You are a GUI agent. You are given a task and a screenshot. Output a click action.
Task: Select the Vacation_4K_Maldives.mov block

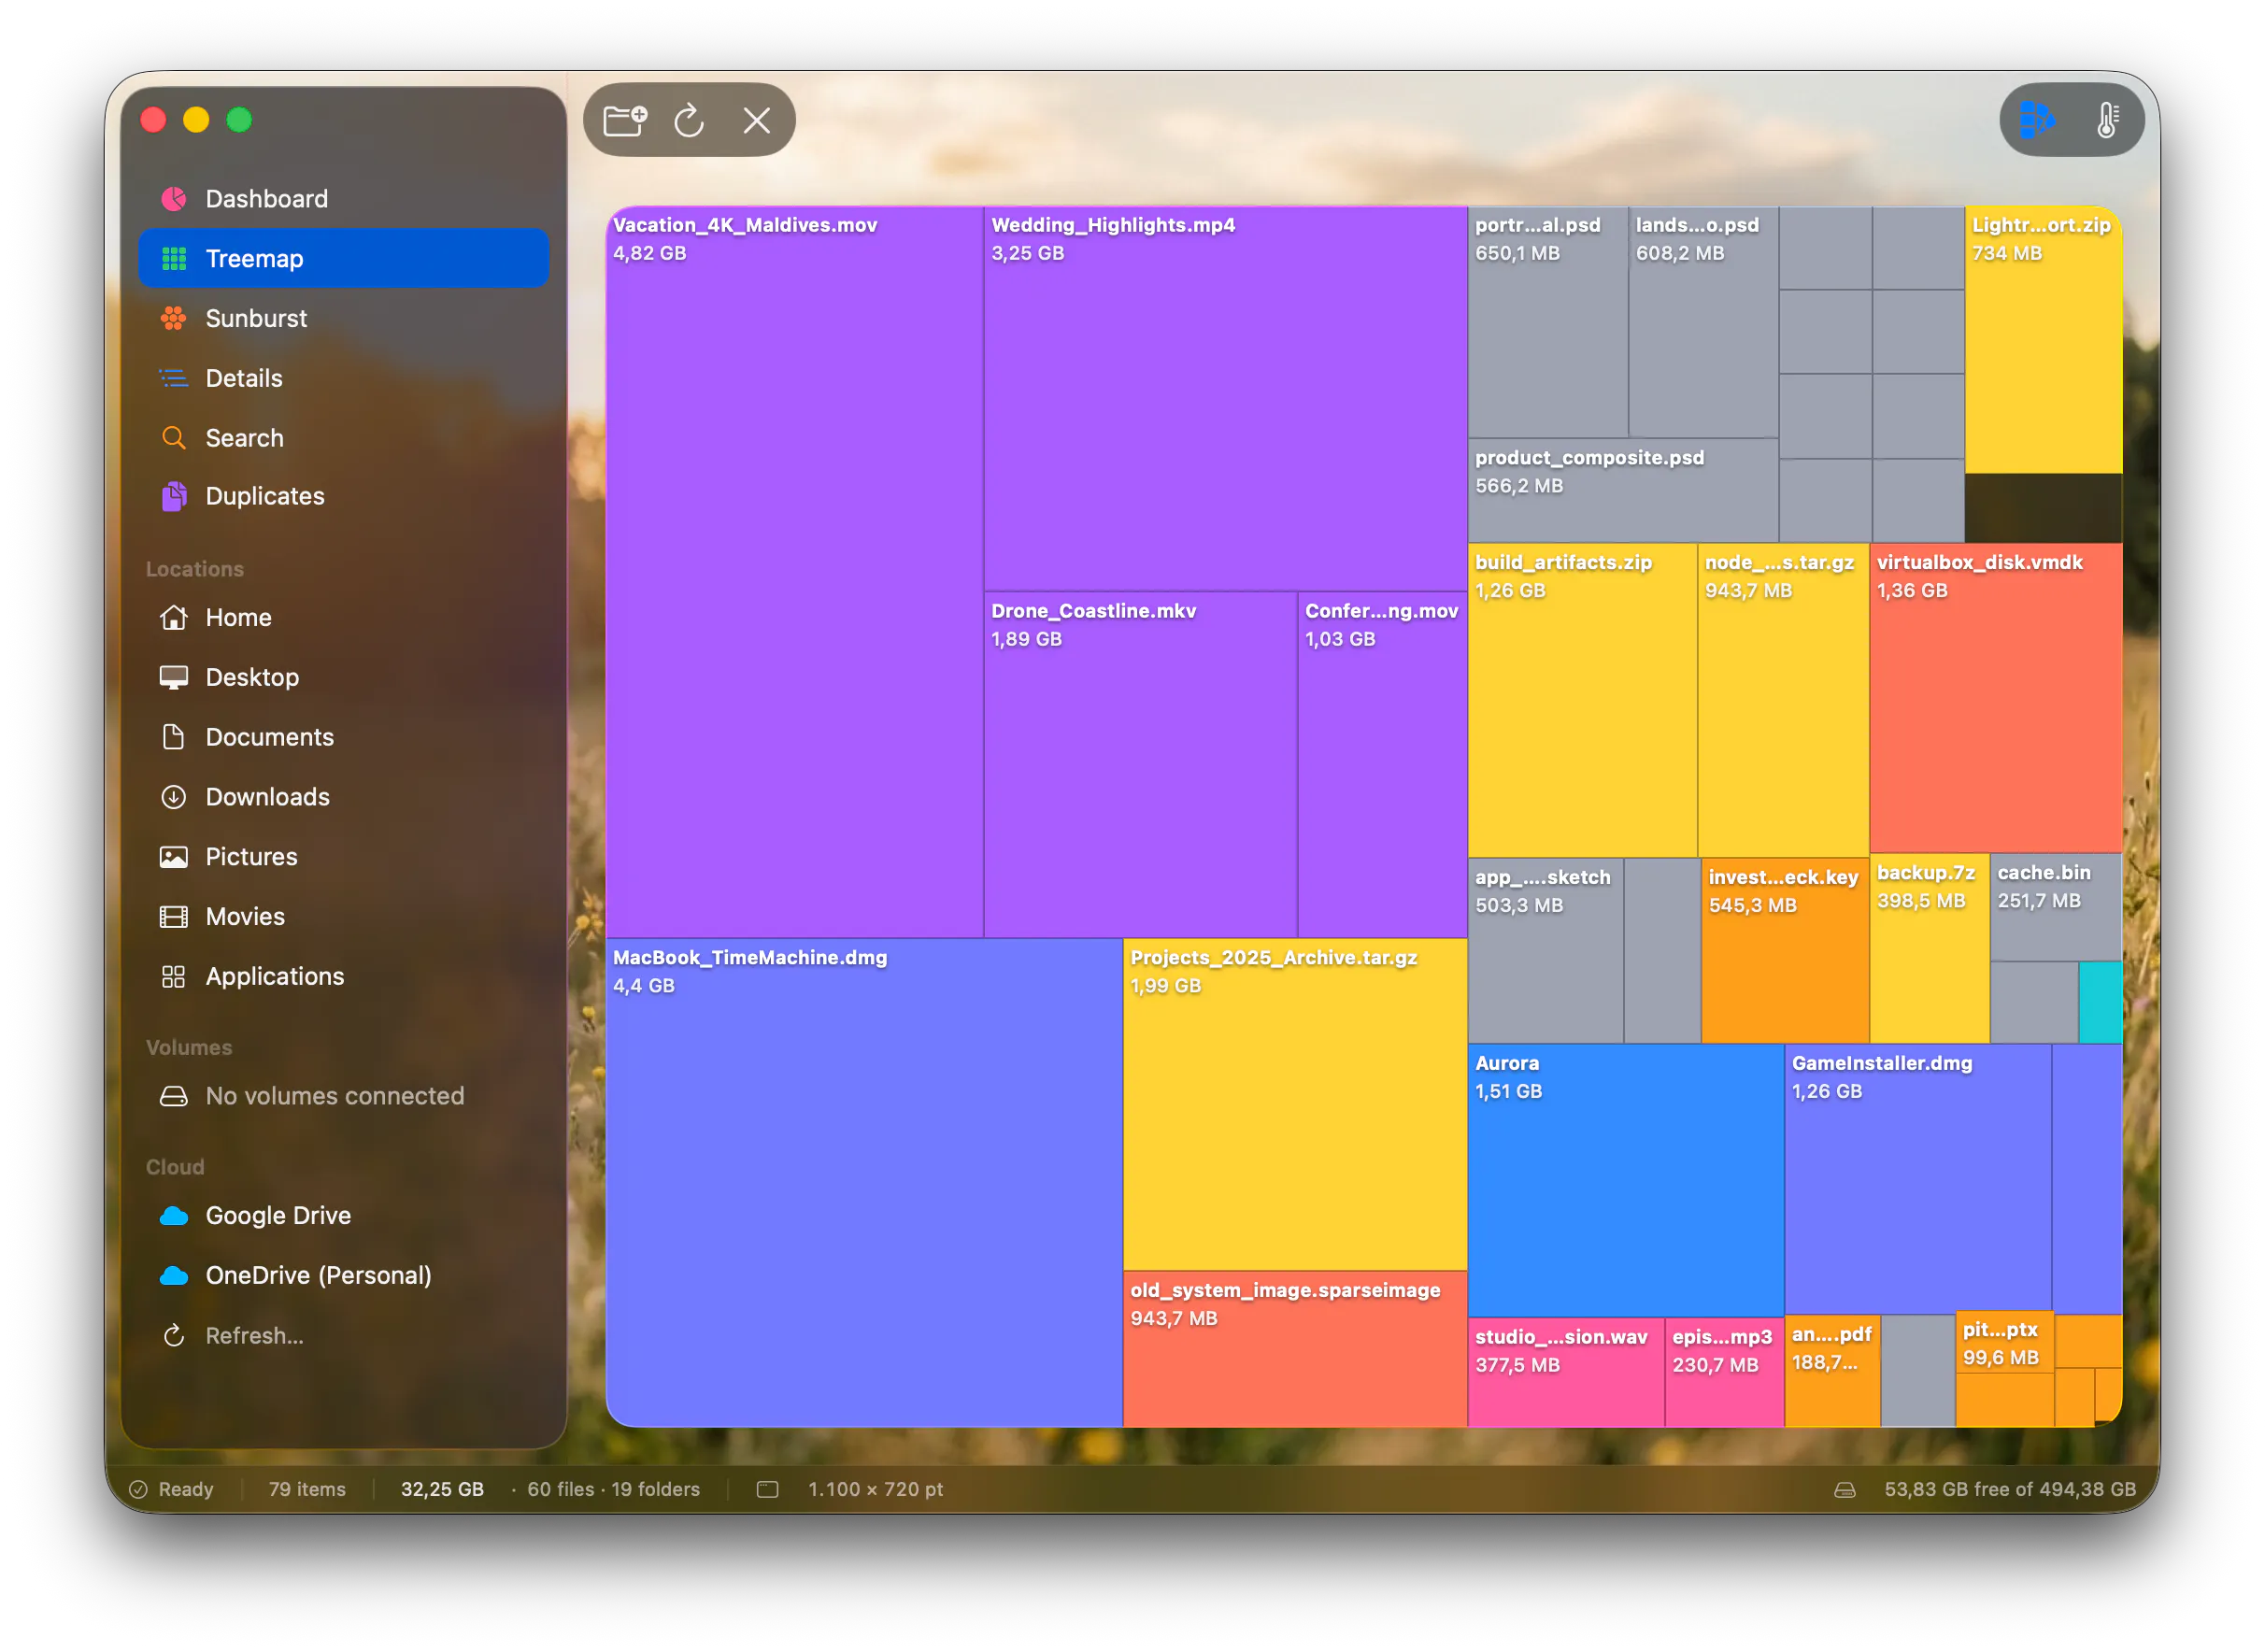pos(795,572)
